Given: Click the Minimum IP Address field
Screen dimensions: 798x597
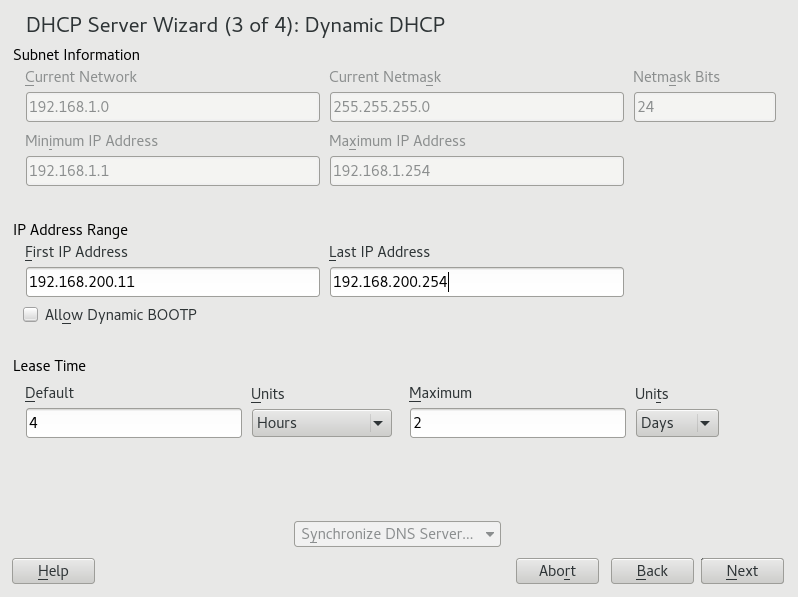Looking at the screenshot, I should coord(172,171).
